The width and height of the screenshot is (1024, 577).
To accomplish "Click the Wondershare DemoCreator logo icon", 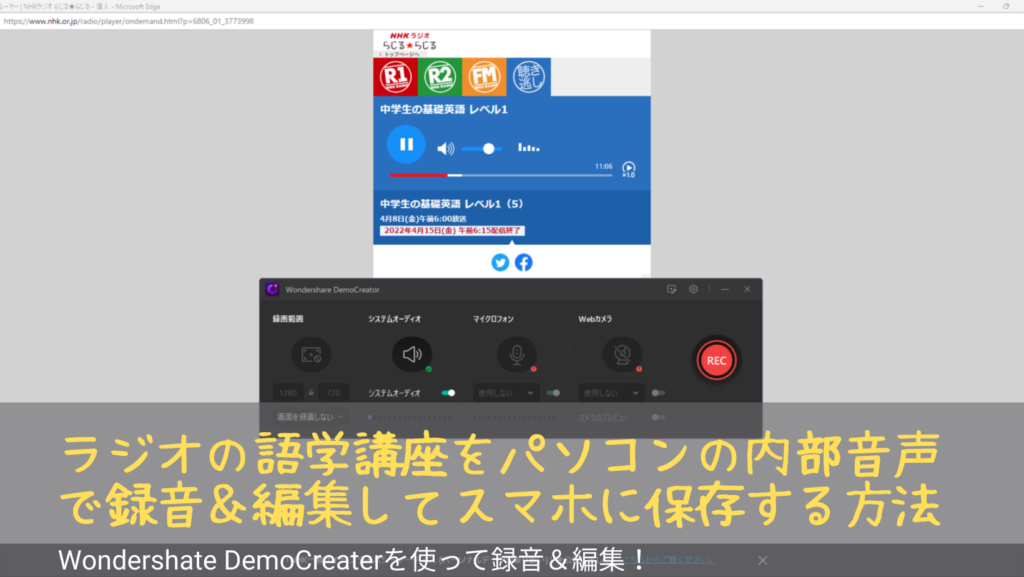I will (272, 289).
